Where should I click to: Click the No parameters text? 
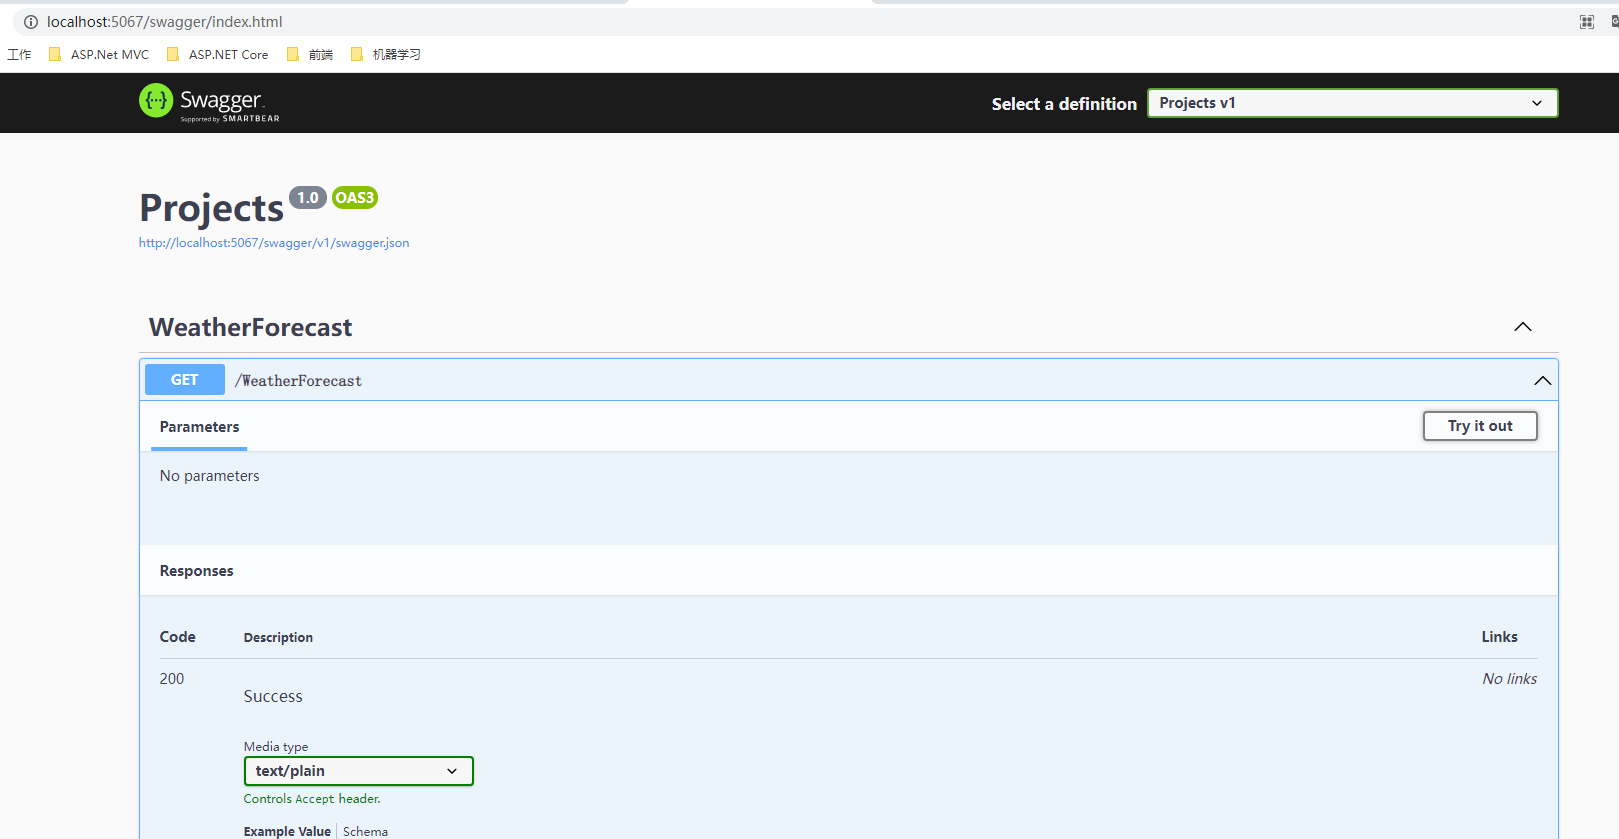210,476
